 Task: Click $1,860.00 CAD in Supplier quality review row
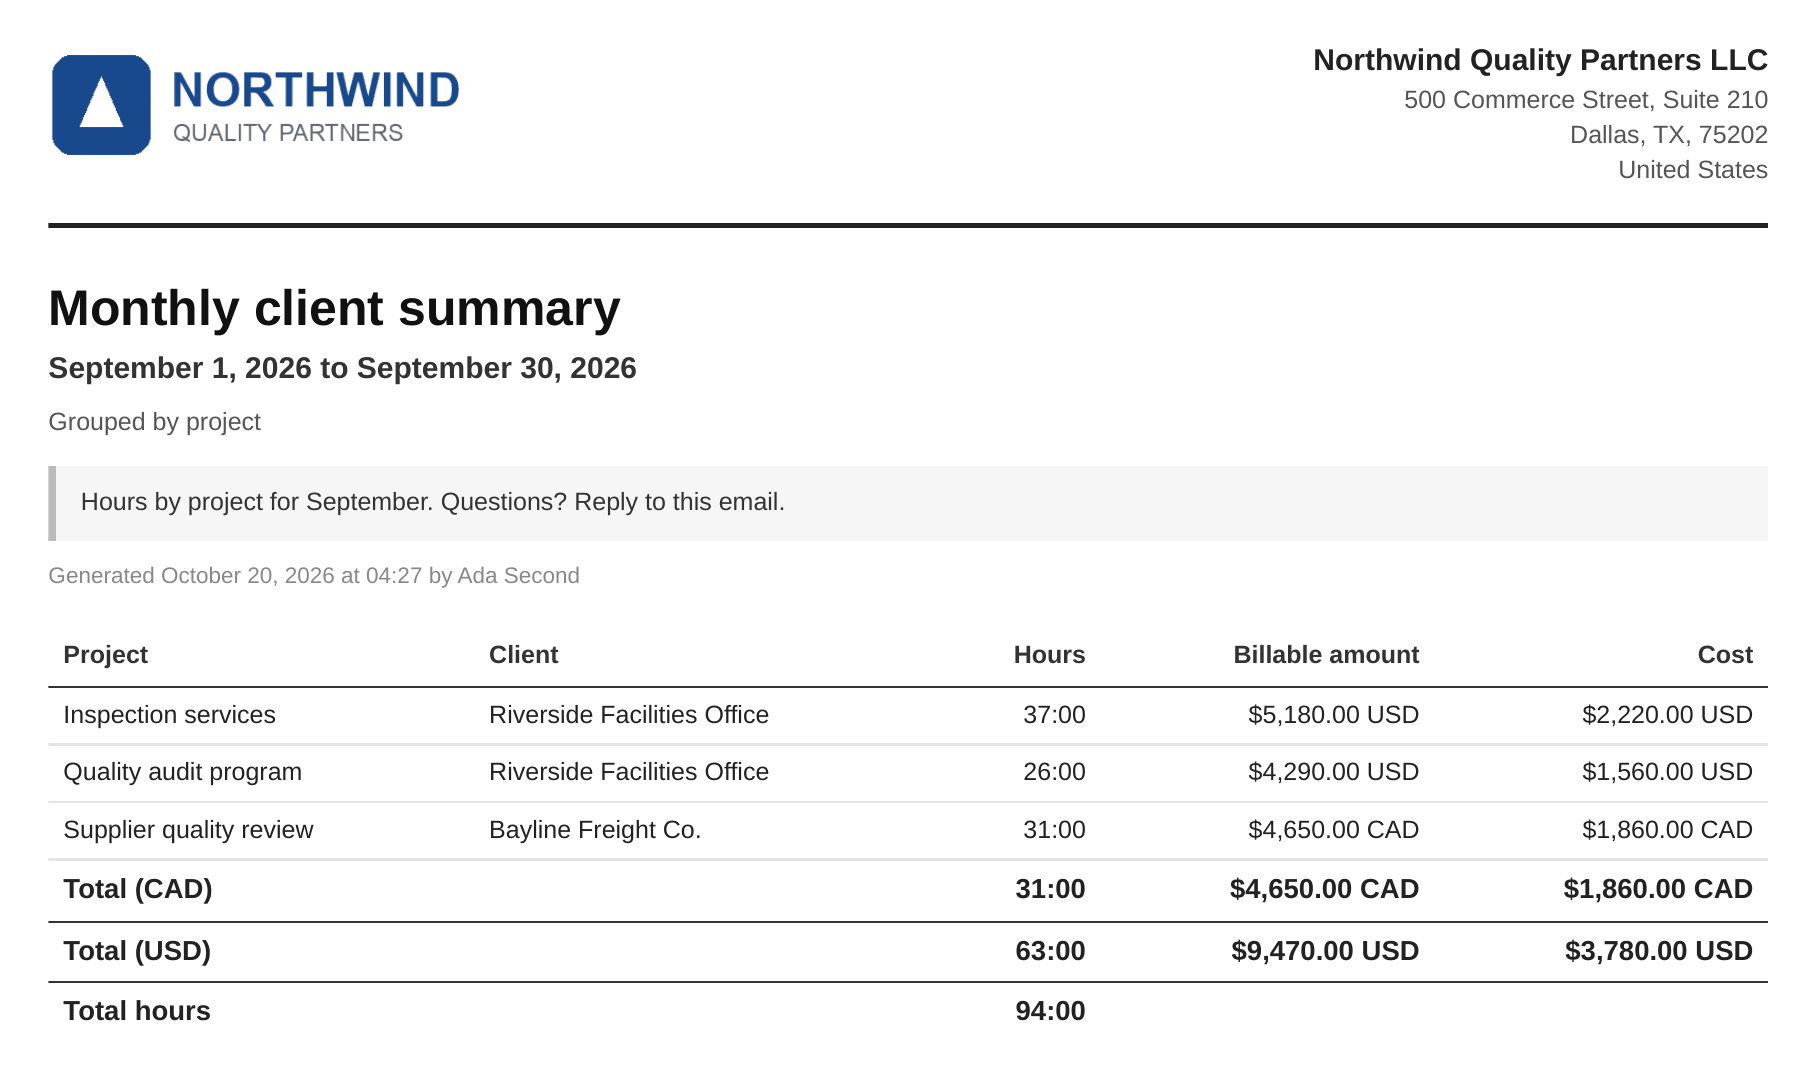[x=1667, y=830]
